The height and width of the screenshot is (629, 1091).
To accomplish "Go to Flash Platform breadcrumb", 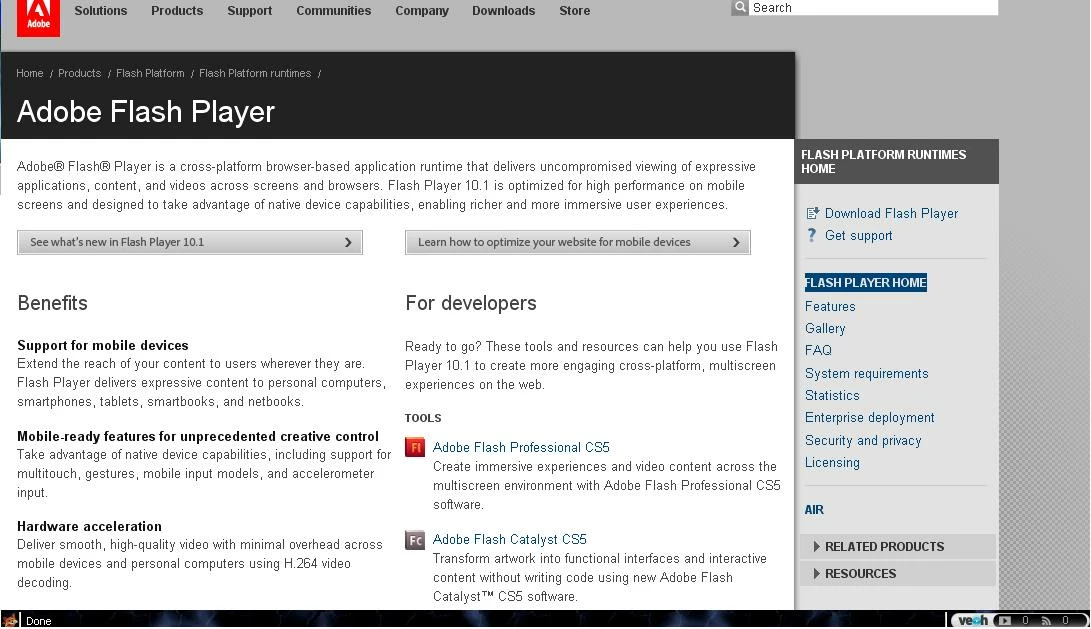I will 150,73.
